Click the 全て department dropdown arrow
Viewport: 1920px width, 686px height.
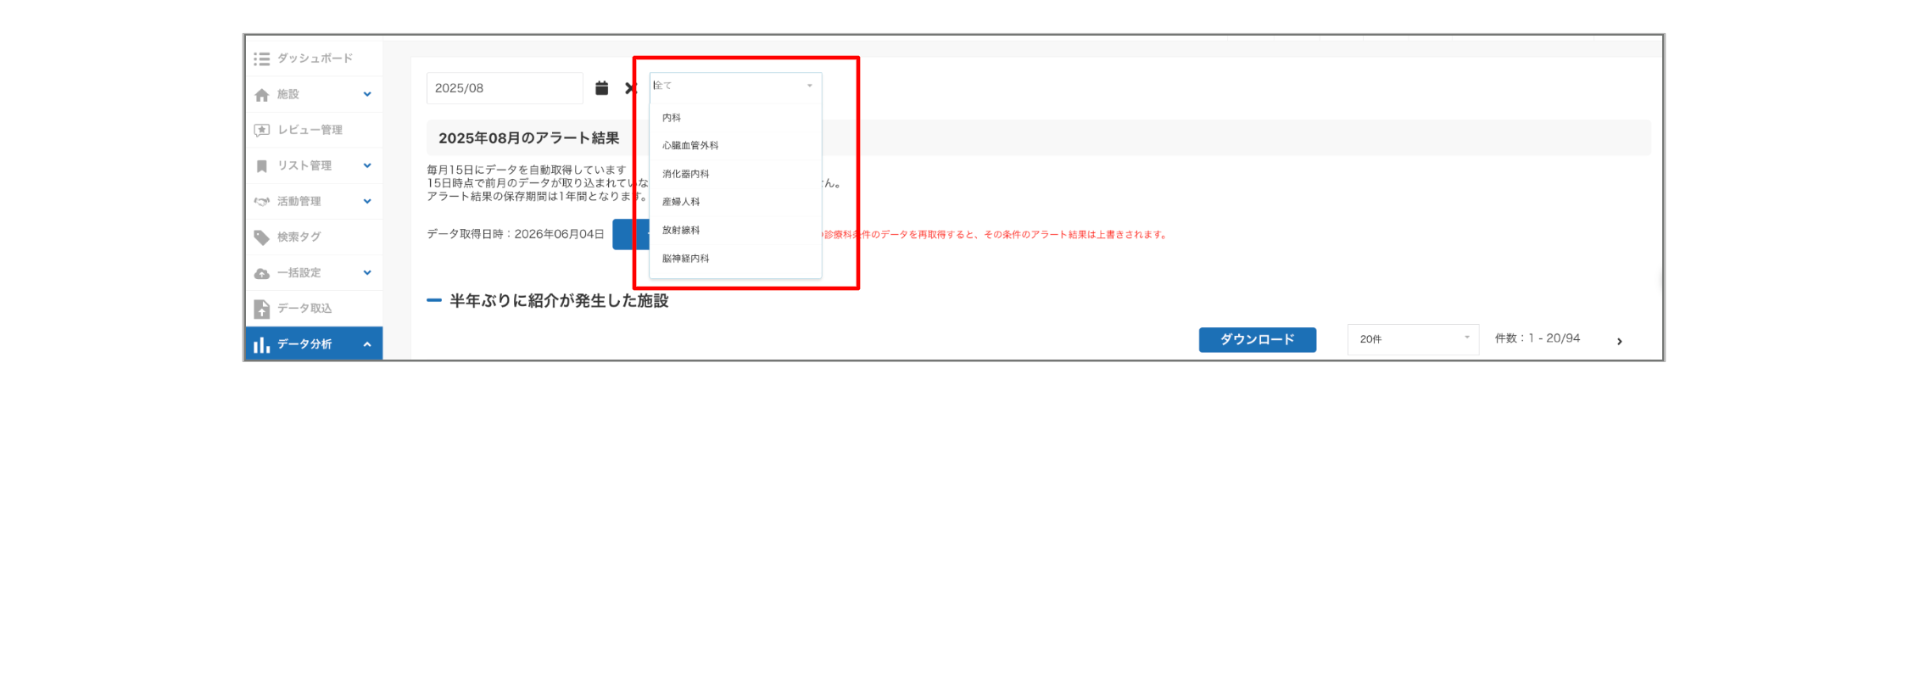(809, 86)
